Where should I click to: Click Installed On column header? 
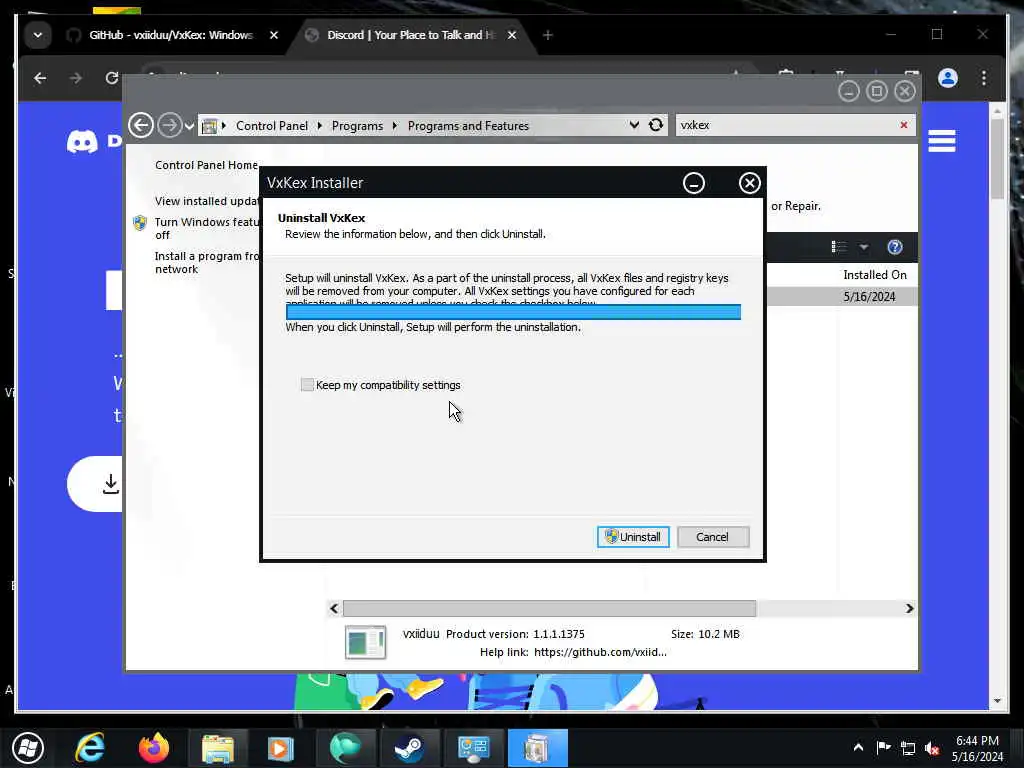(874, 275)
